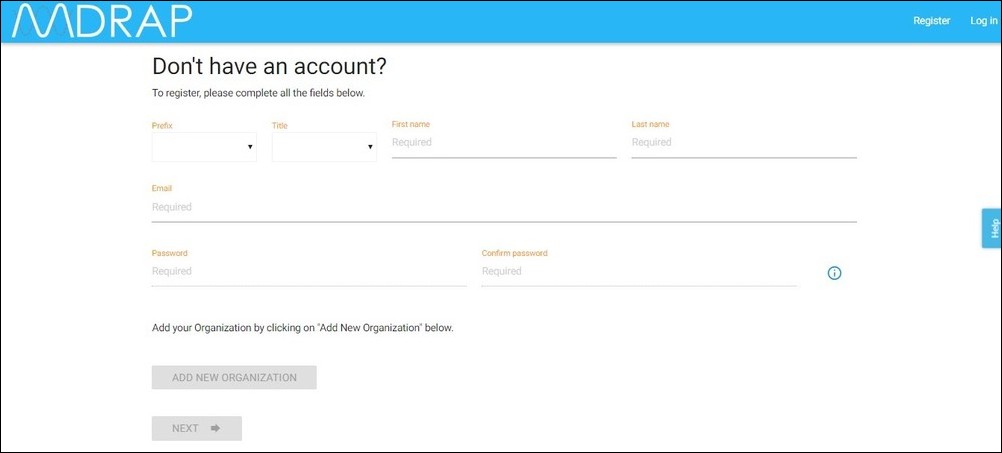Click the Prefix field label
Screen dimensions: 1002x453
pyautogui.click(x=162, y=125)
